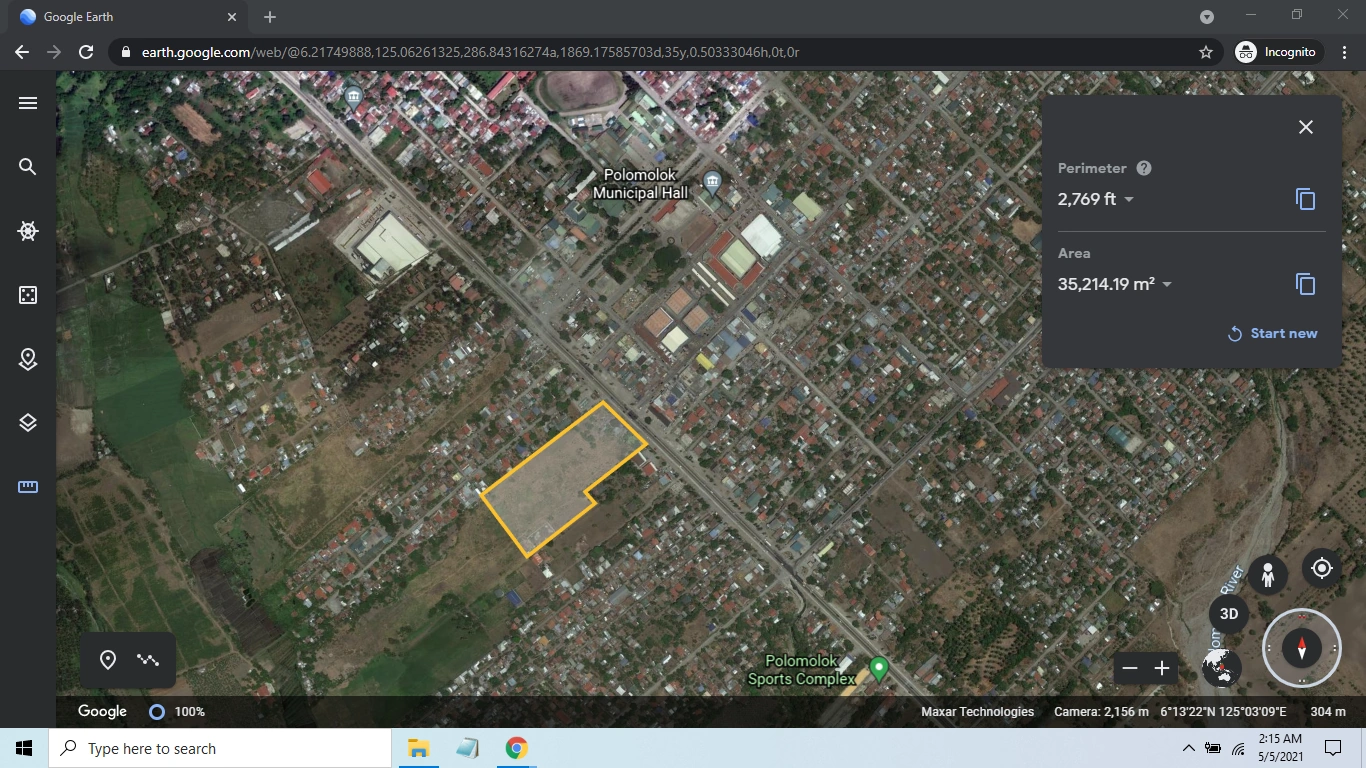
Task: Click the Google logo on the map
Action: point(102,712)
